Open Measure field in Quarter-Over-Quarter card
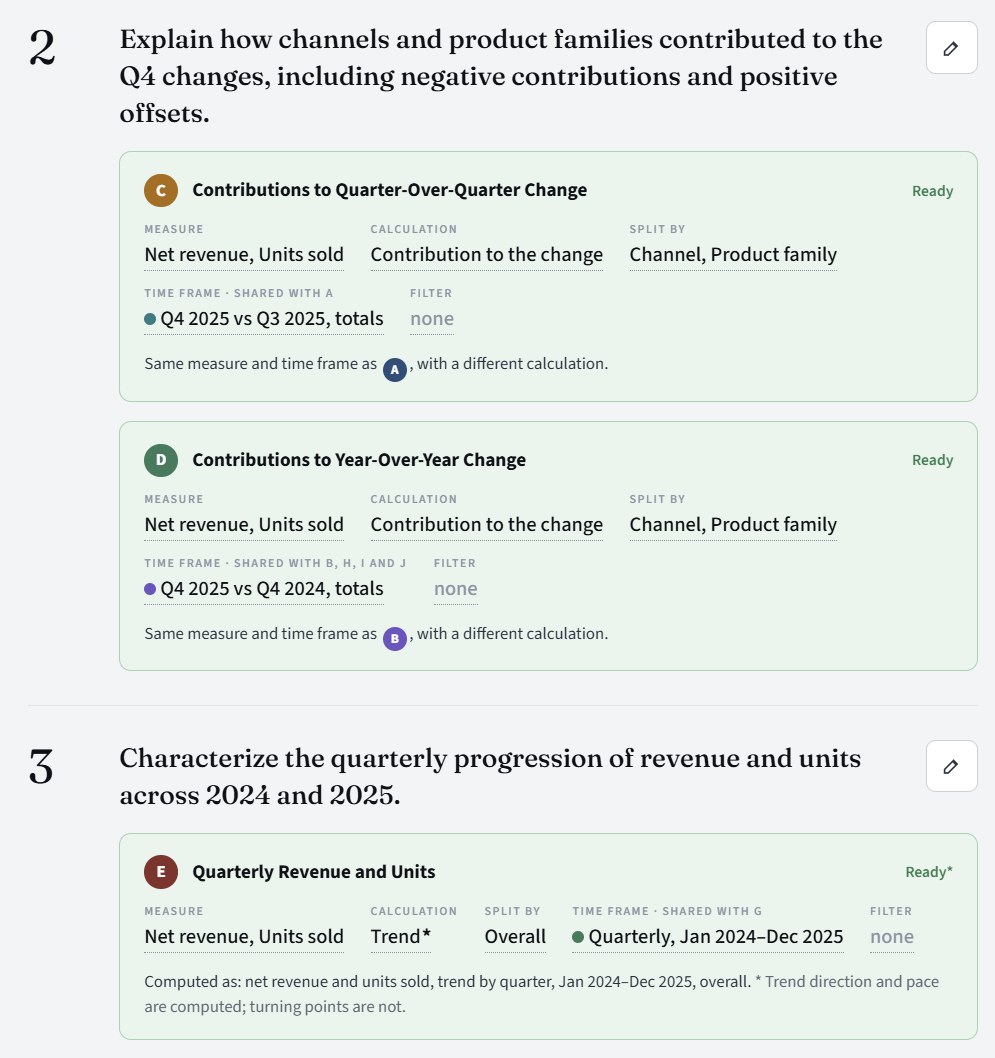 tap(244, 255)
